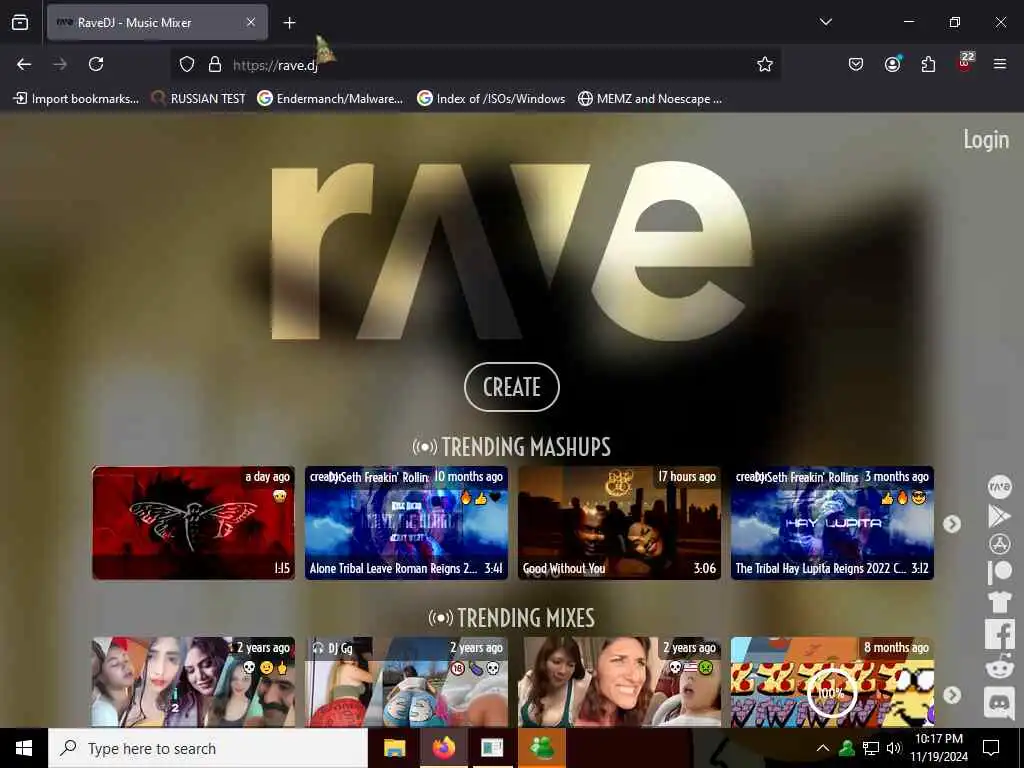The width and height of the screenshot is (1024, 768).
Task: Click the TRENDING MASHUPS heading
Action: (x=512, y=447)
